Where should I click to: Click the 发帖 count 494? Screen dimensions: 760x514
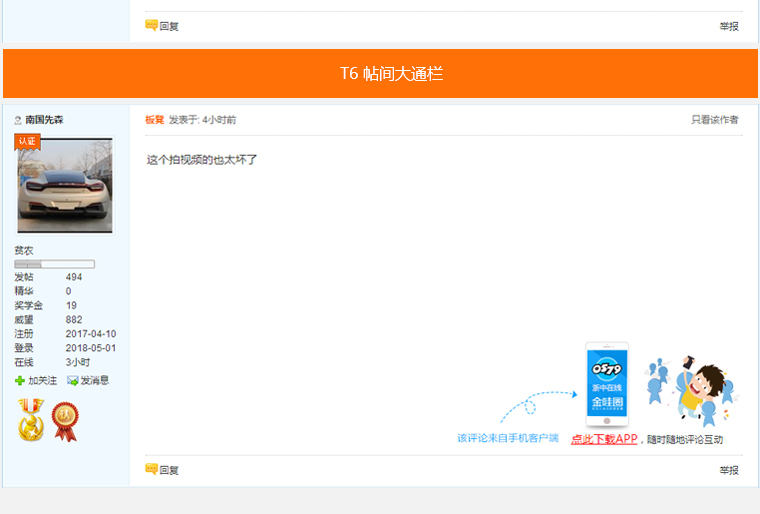point(74,277)
